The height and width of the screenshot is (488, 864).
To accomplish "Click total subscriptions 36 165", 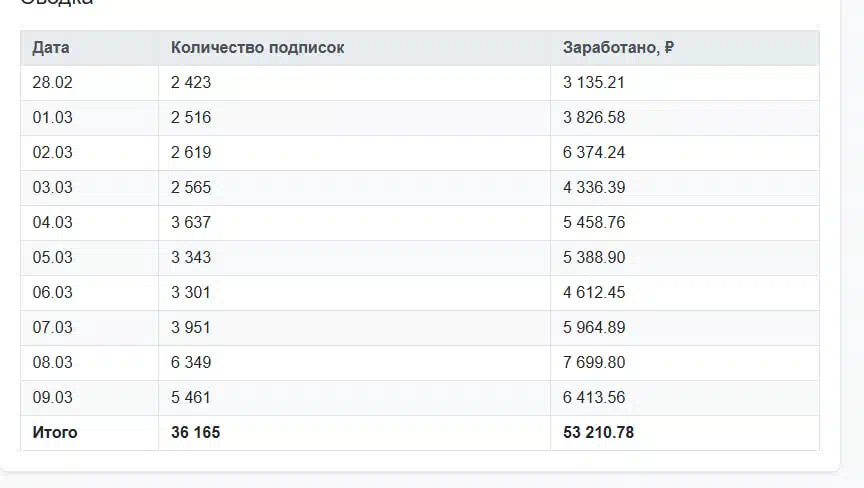I will [195, 433].
